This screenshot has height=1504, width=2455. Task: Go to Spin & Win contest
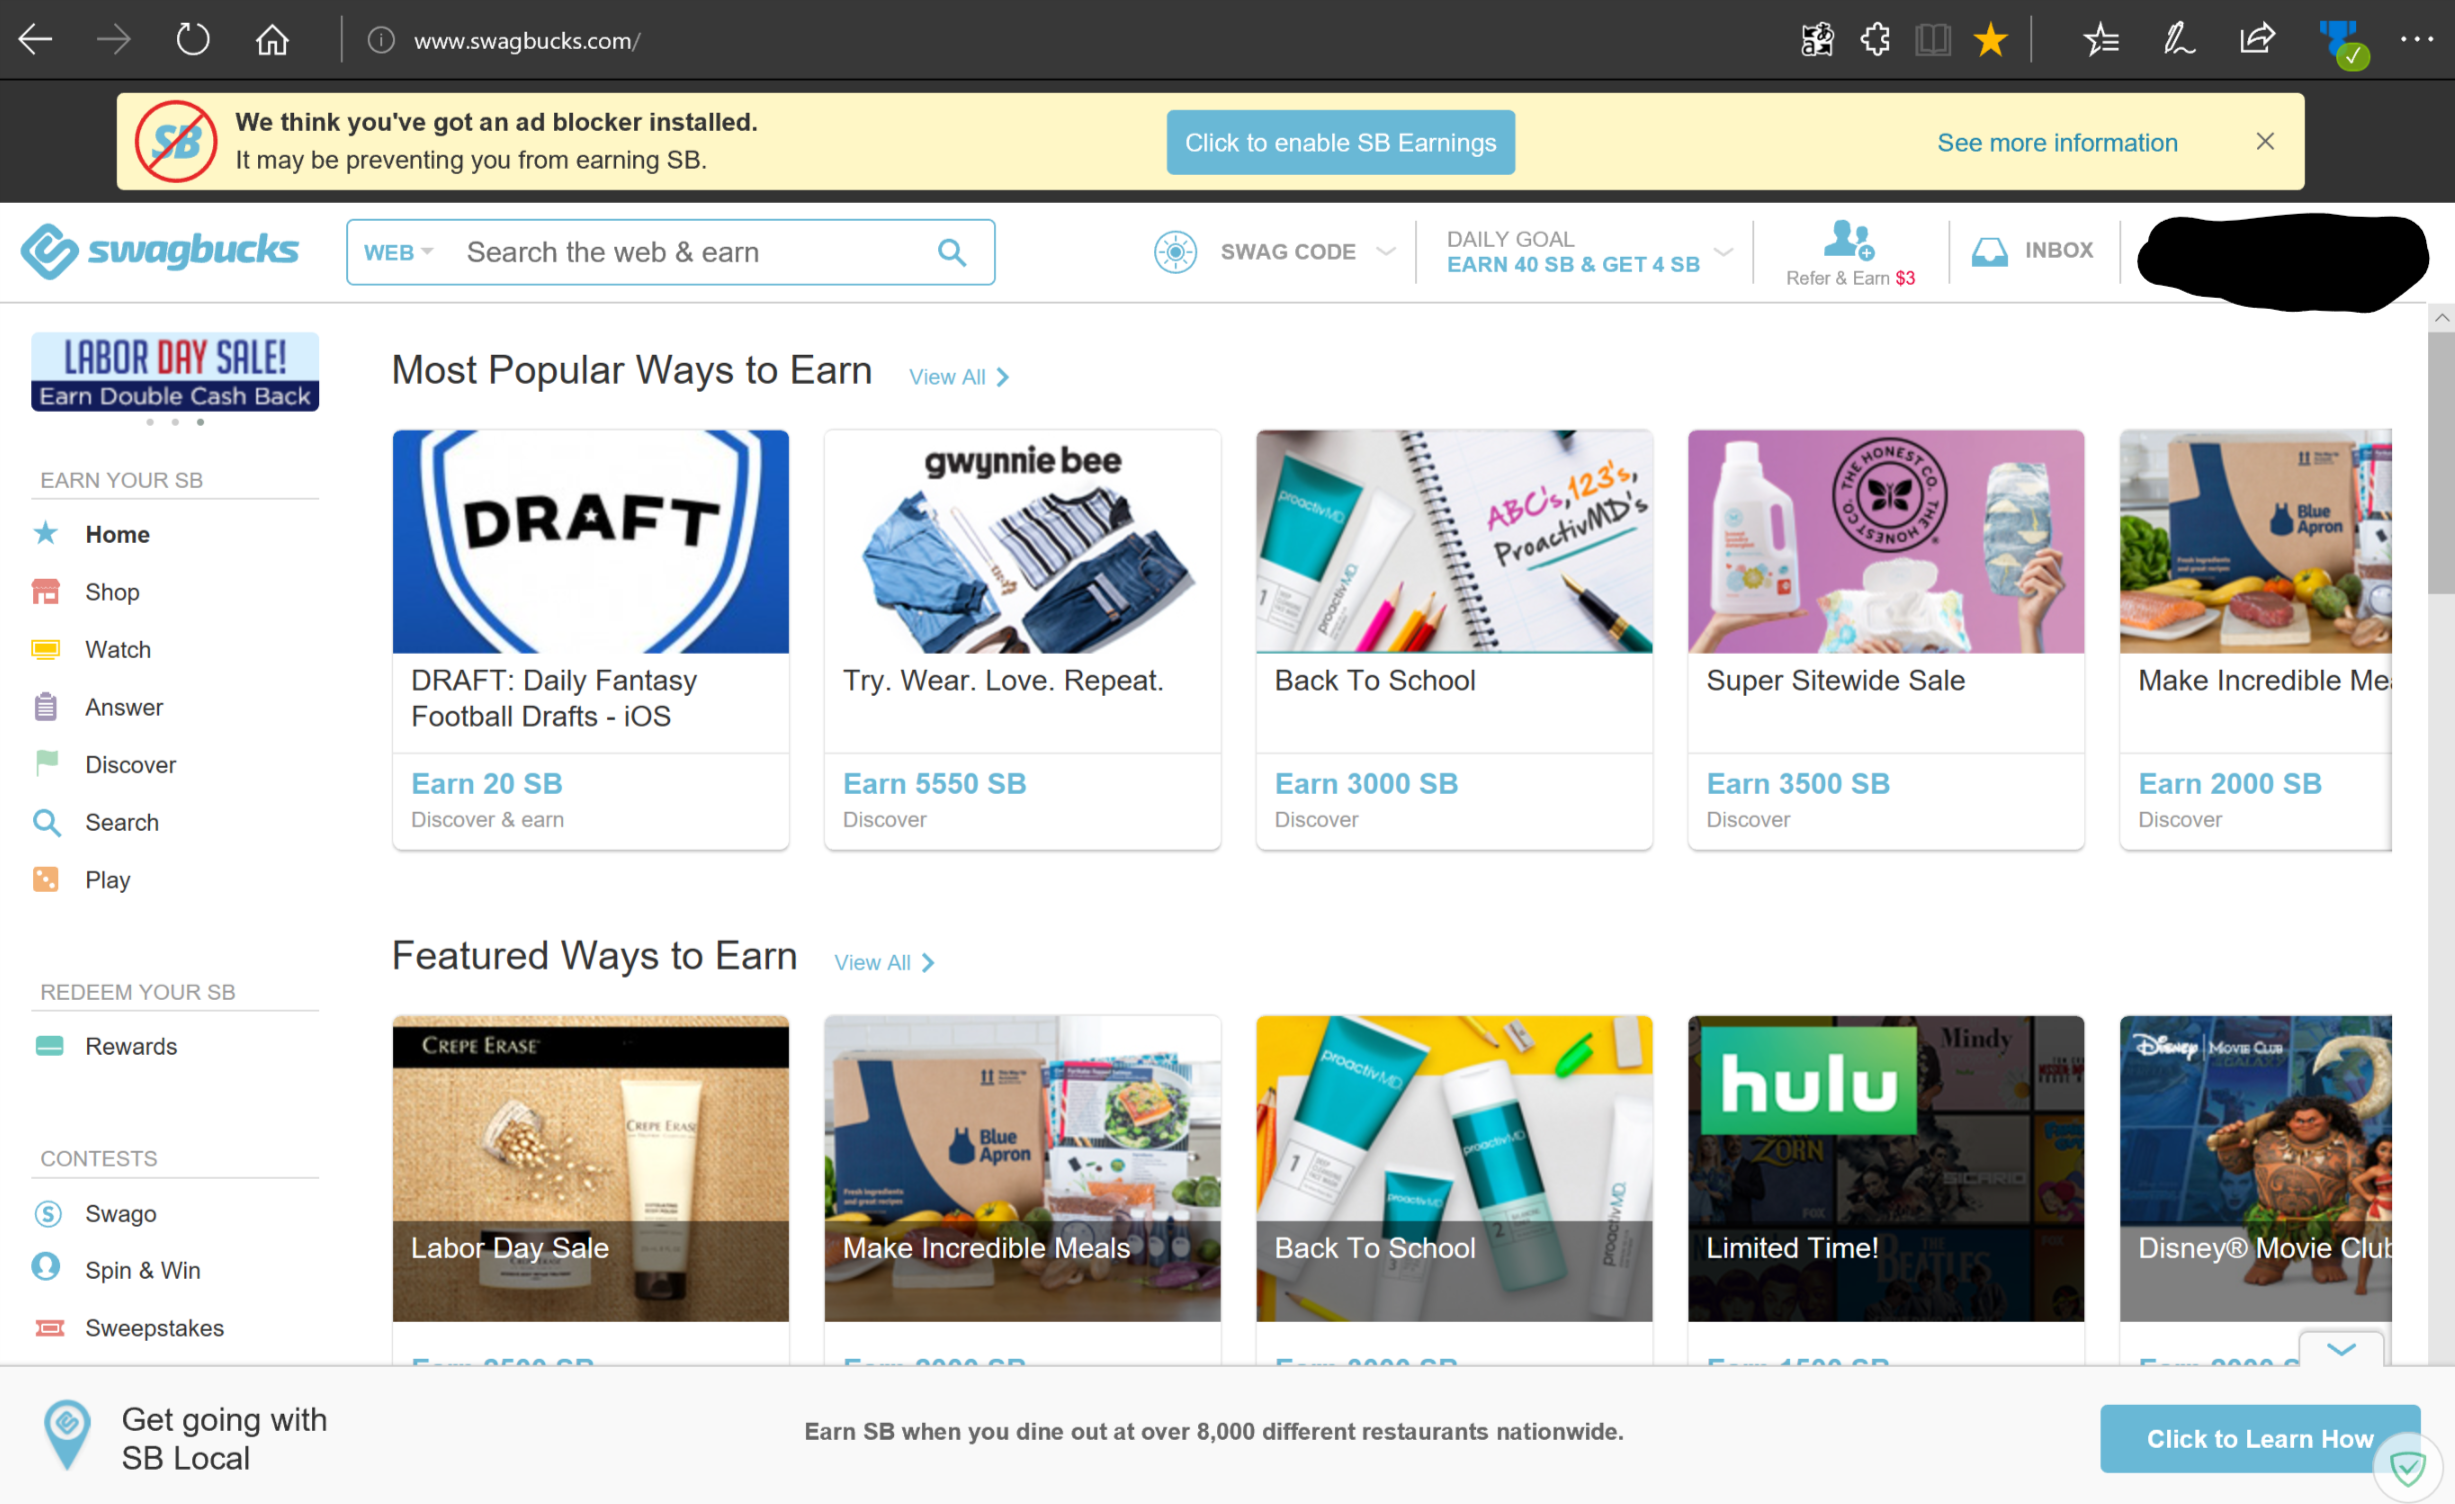142,1270
